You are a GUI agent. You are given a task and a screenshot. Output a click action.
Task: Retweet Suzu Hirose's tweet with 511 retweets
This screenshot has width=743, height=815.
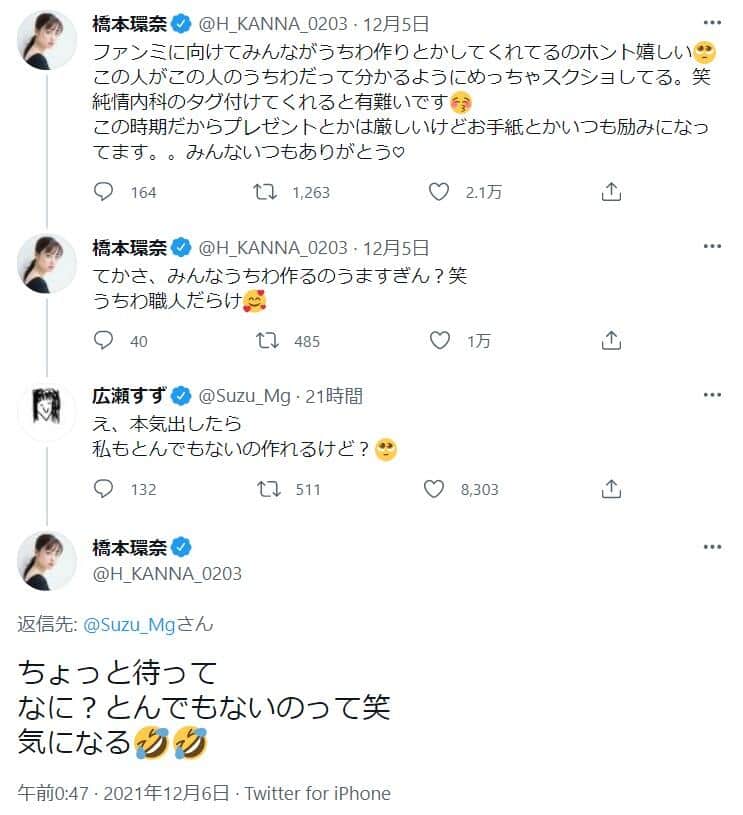(266, 488)
